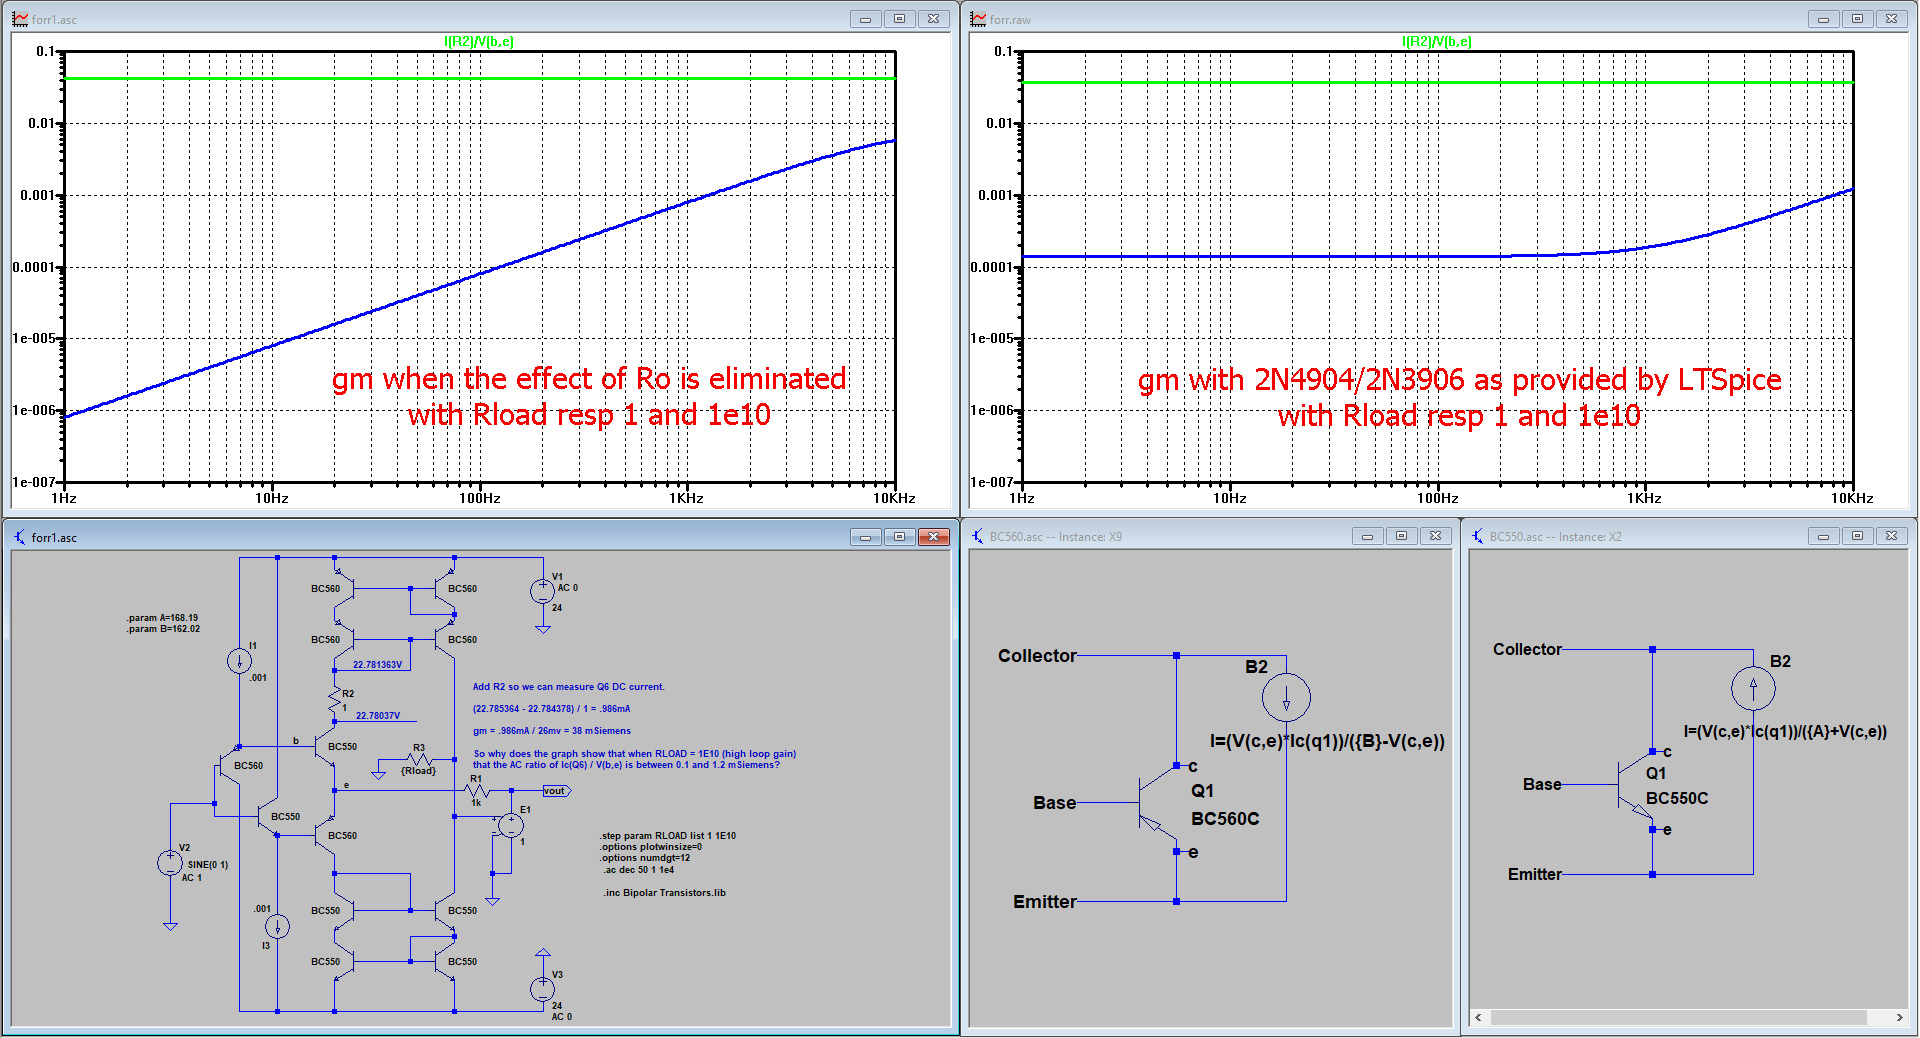This screenshot has height=1038, width=1920.
Task: Click the BC550.asc window title icon
Action: (1478, 537)
